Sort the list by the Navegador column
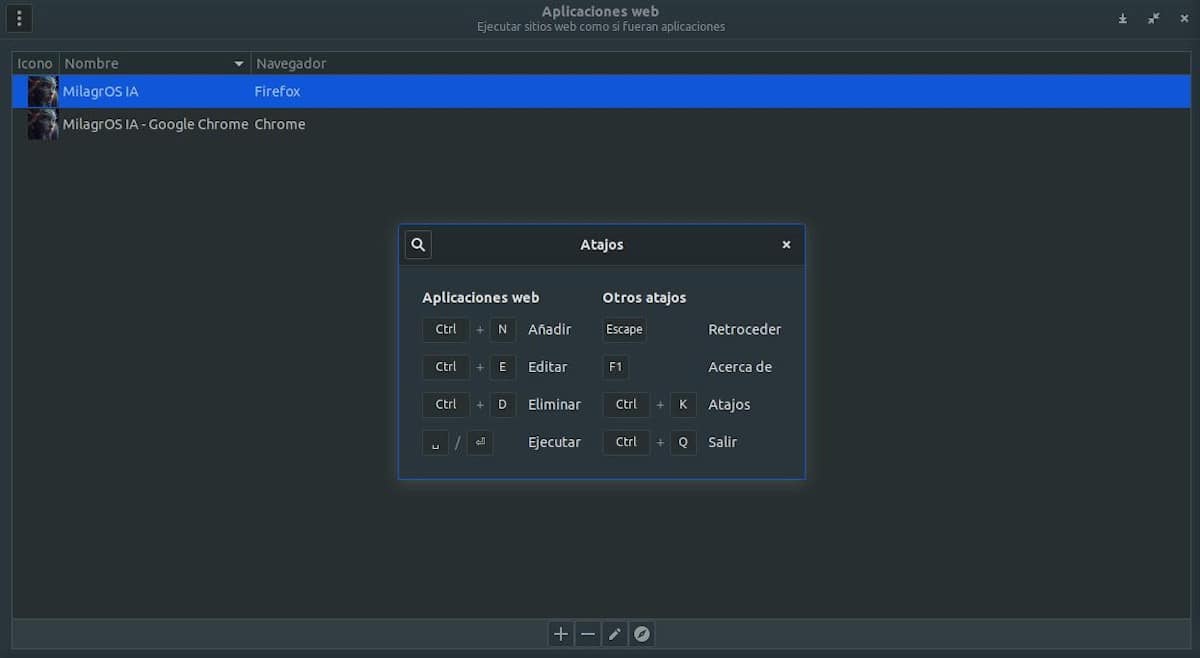The width and height of the screenshot is (1200, 658). 291,63
